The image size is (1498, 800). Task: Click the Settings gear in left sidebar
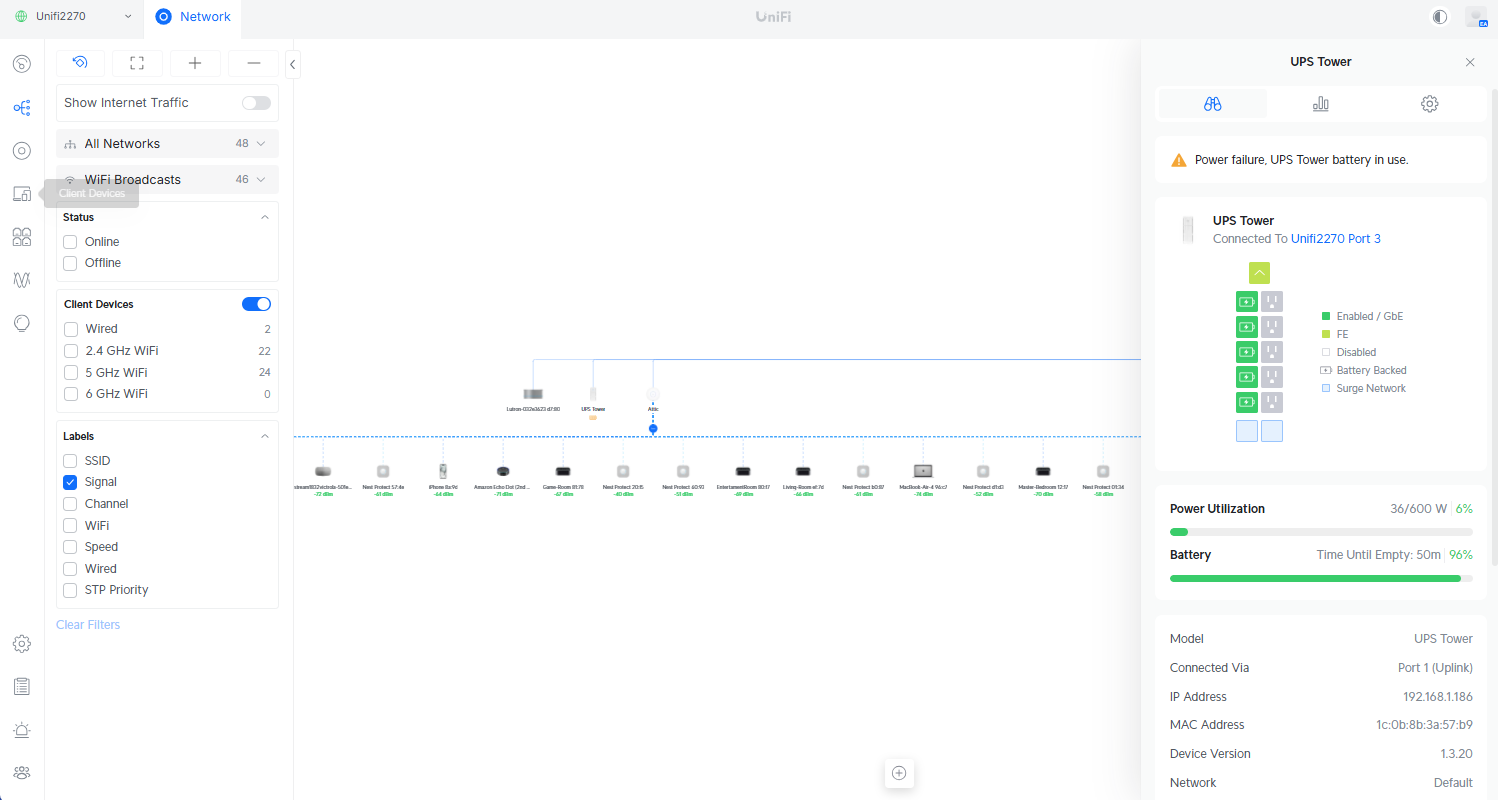[x=22, y=643]
